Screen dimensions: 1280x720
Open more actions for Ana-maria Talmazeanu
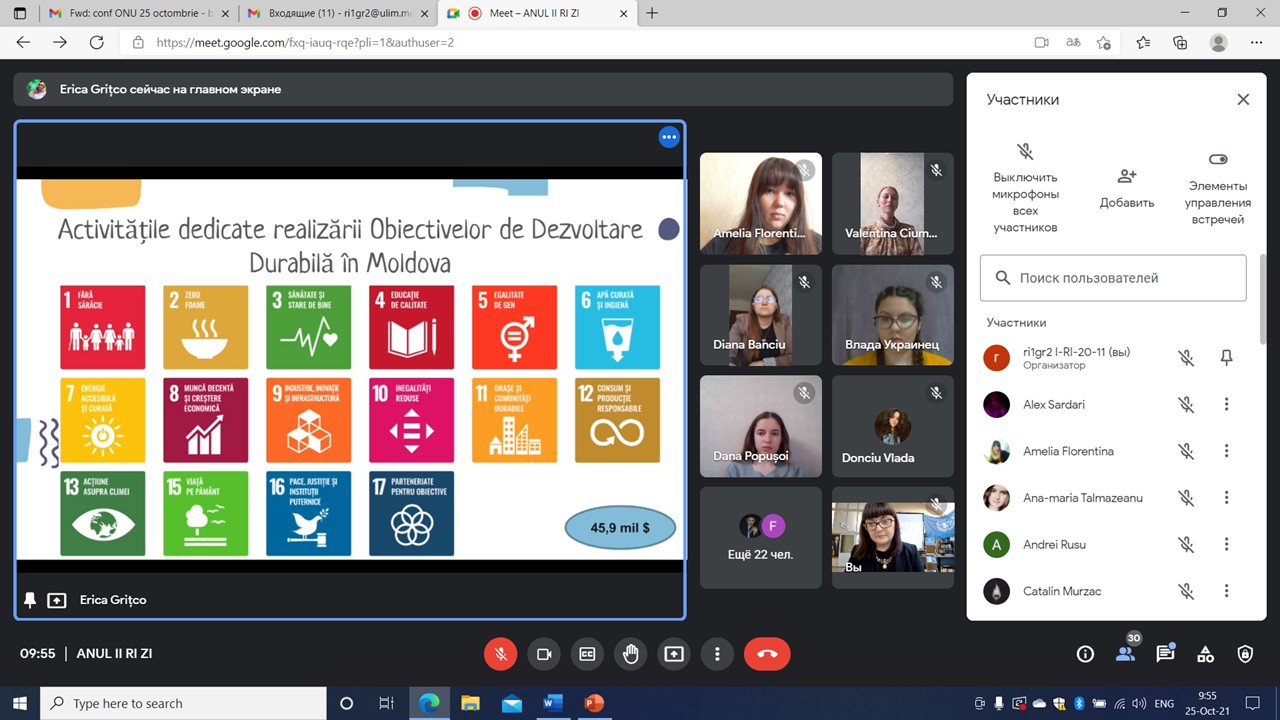click(x=1227, y=498)
